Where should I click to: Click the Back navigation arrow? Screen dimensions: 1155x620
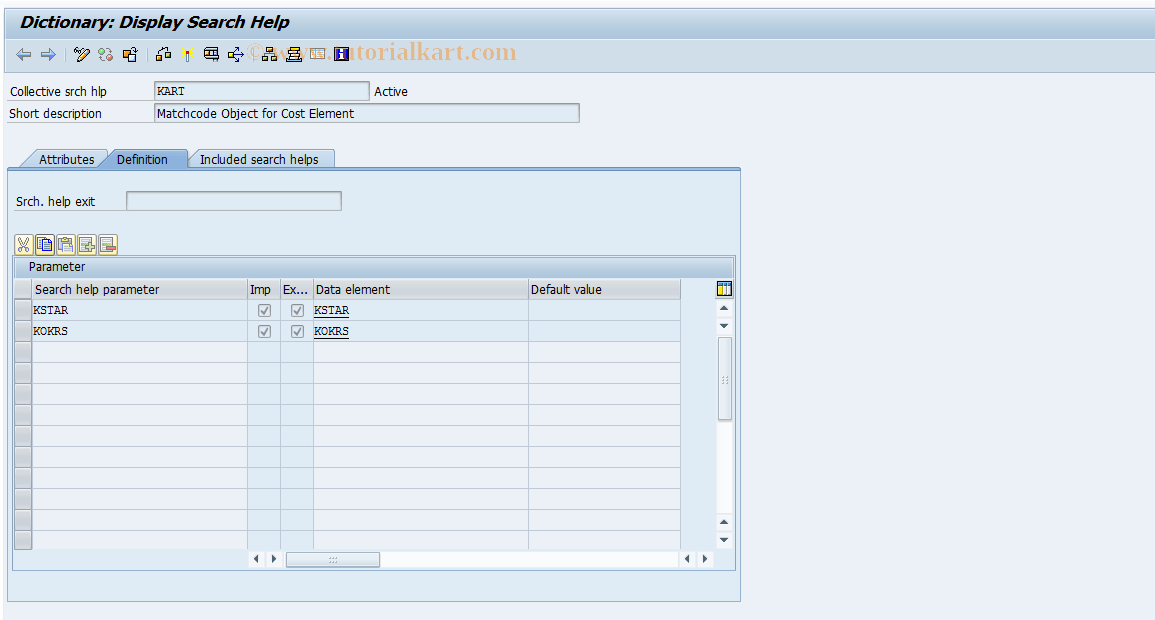[24, 54]
